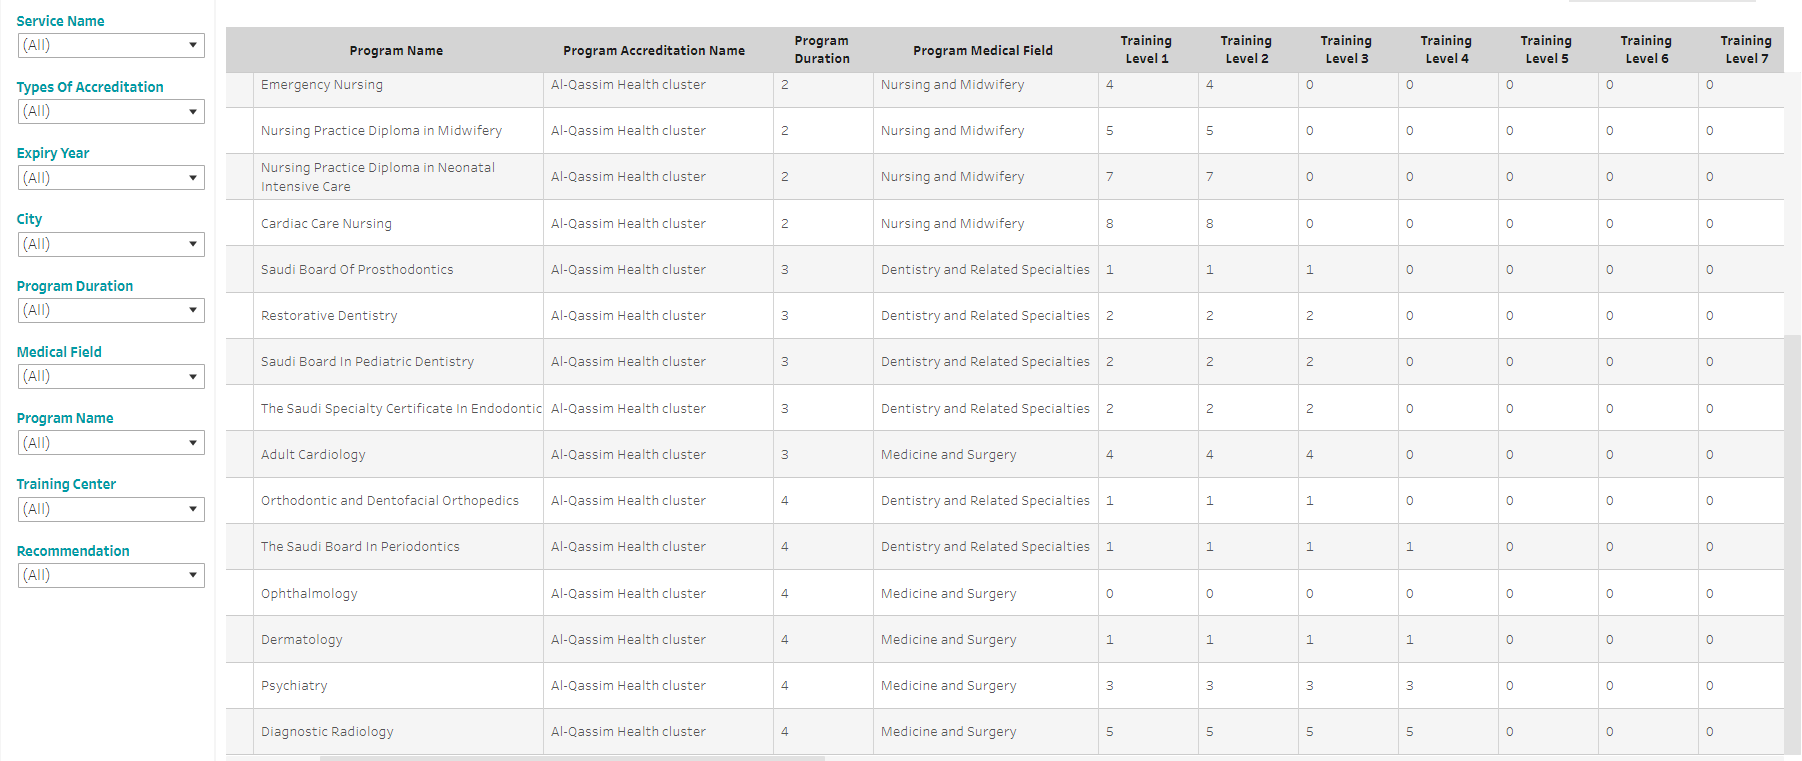Select the Training Level 4 column header
This screenshot has width=1802, height=761.
(x=1446, y=50)
